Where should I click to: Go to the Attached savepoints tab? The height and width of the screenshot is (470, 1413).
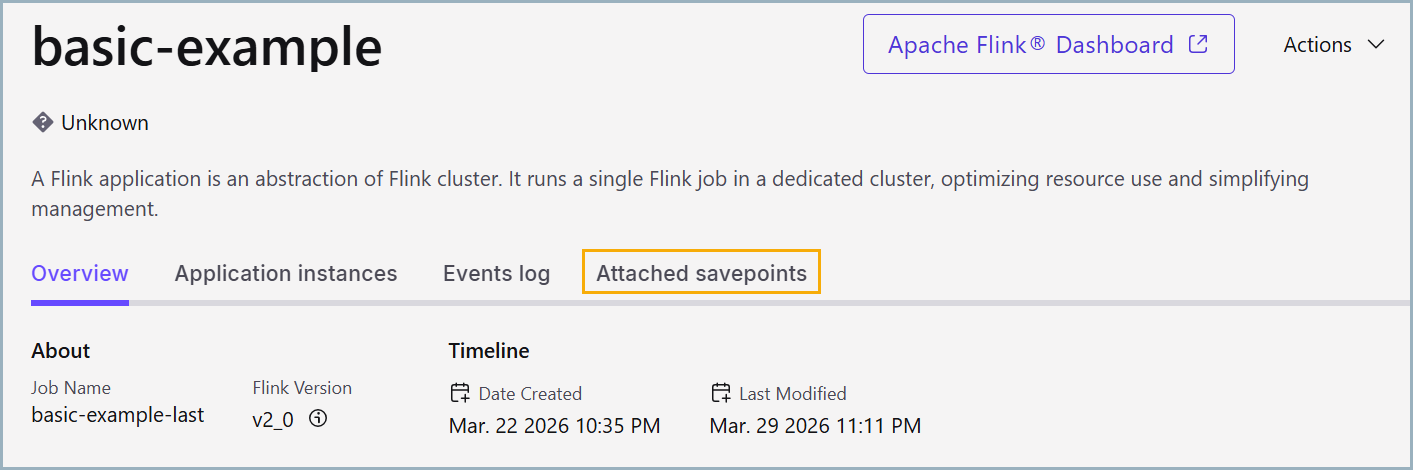pyautogui.click(x=701, y=273)
